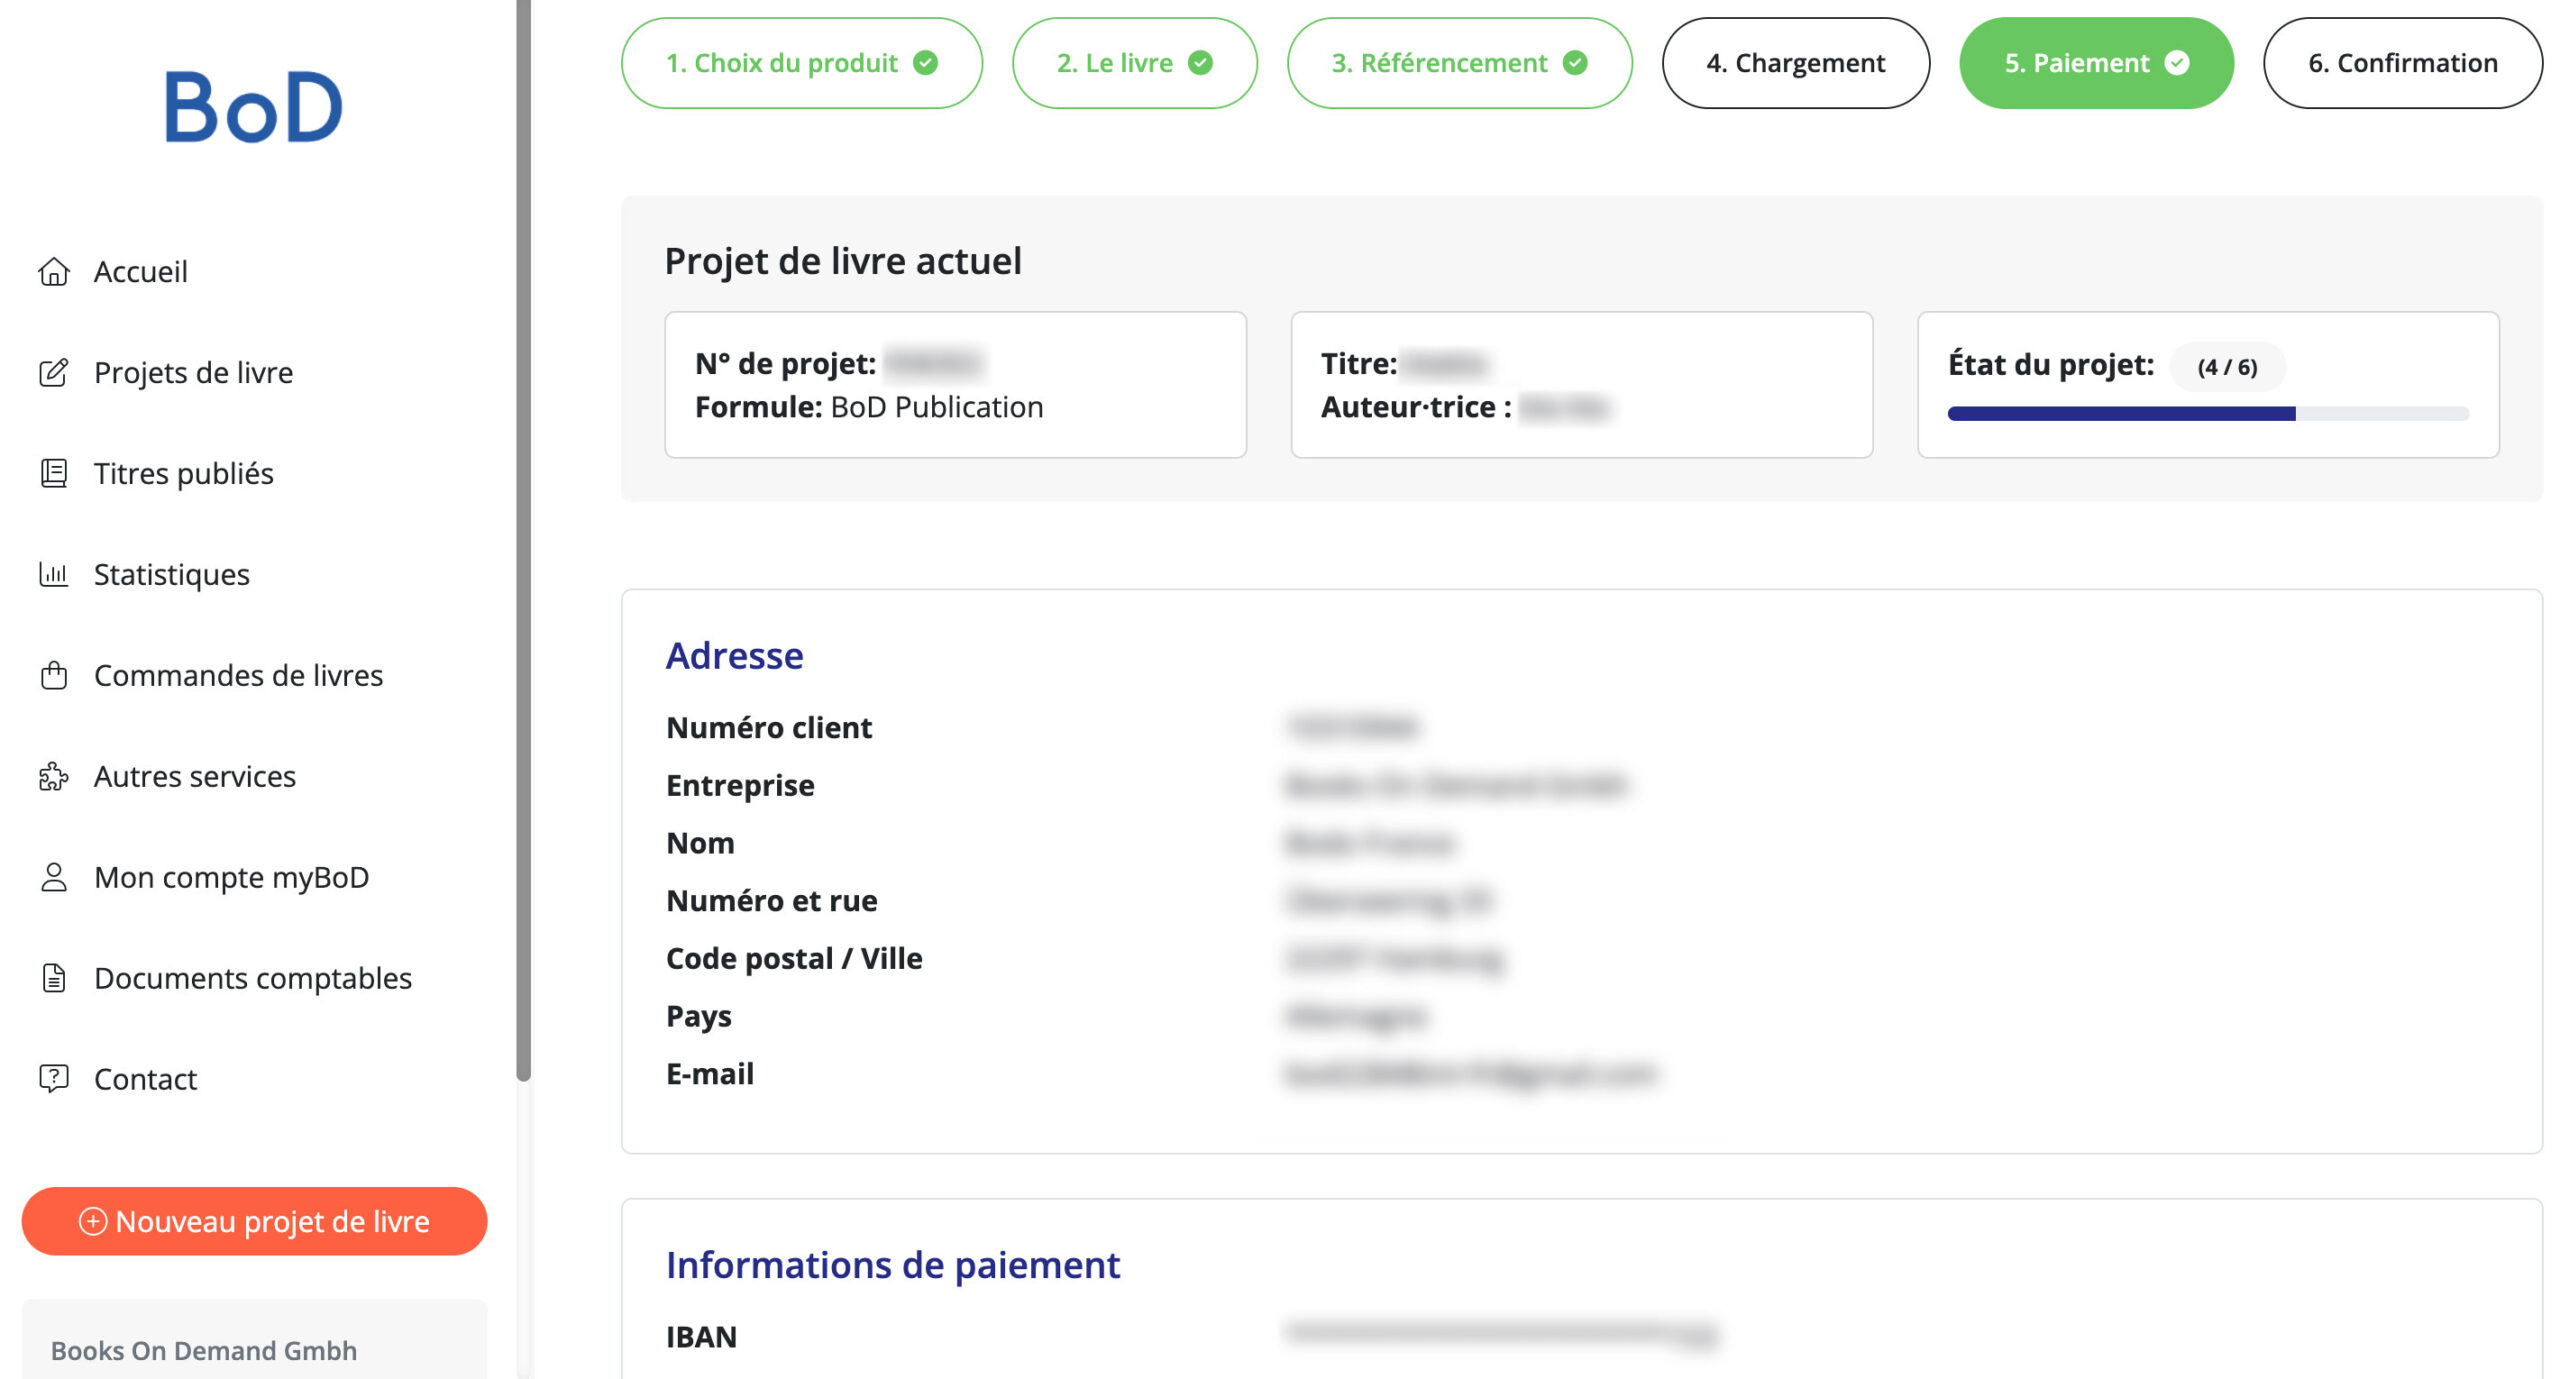
Task: Click the Code postal / Ville label
Action: pos(794,958)
